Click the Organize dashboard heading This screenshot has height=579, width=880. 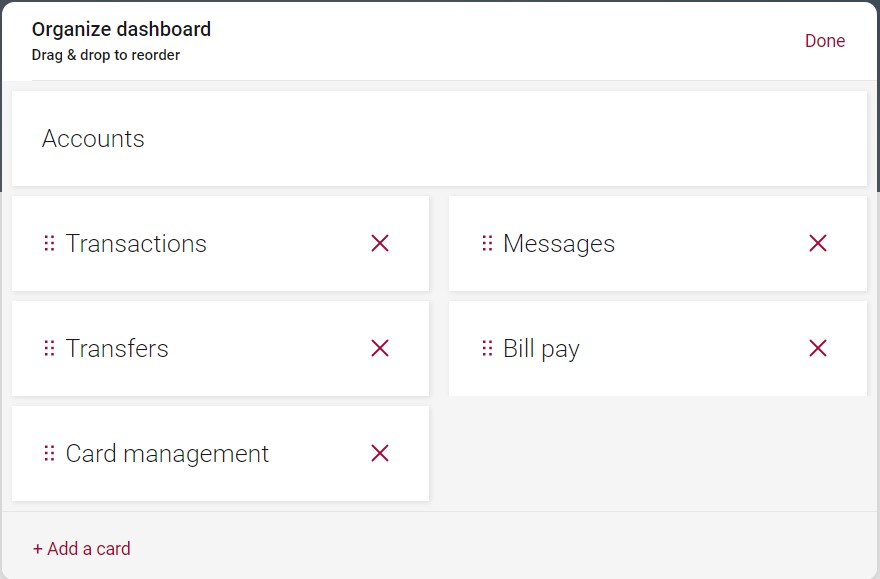[x=121, y=29]
